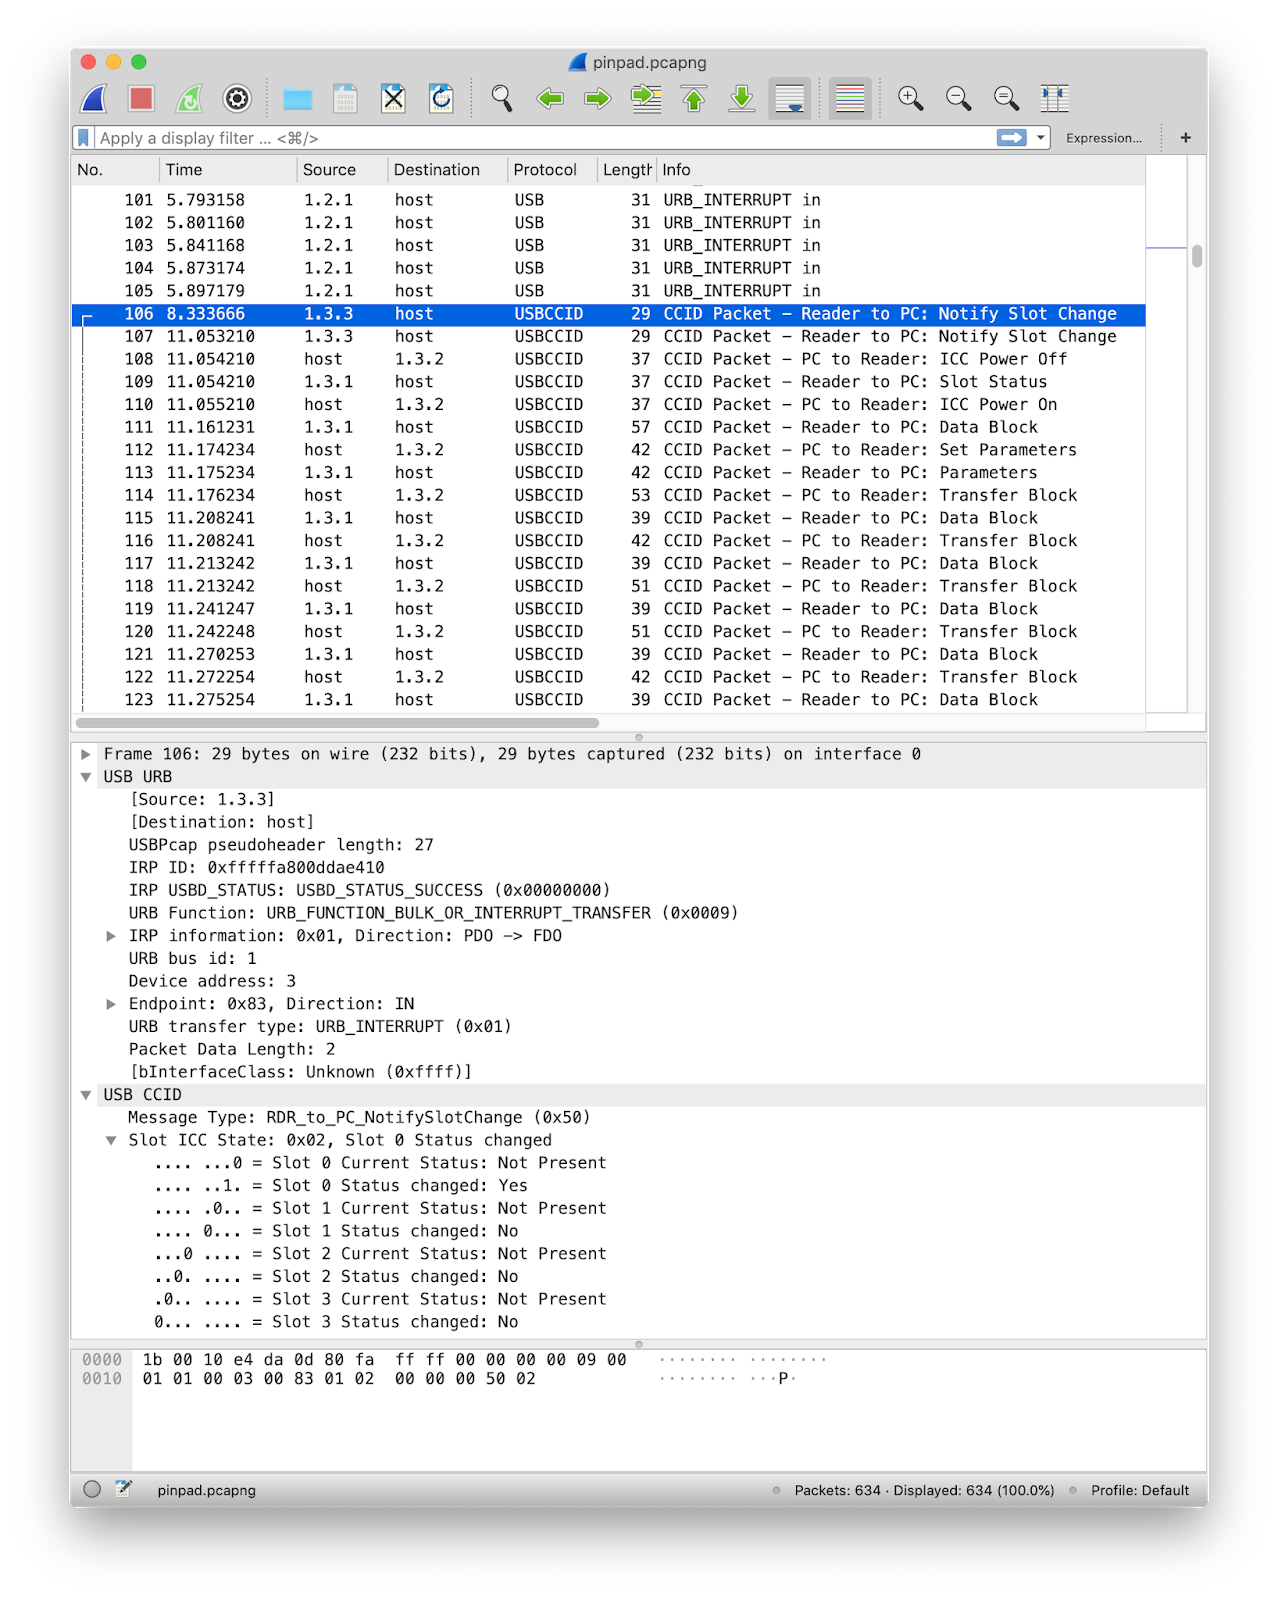Expand Endpoint: 0x83 node
1278x1600 pixels.
[111, 1004]
